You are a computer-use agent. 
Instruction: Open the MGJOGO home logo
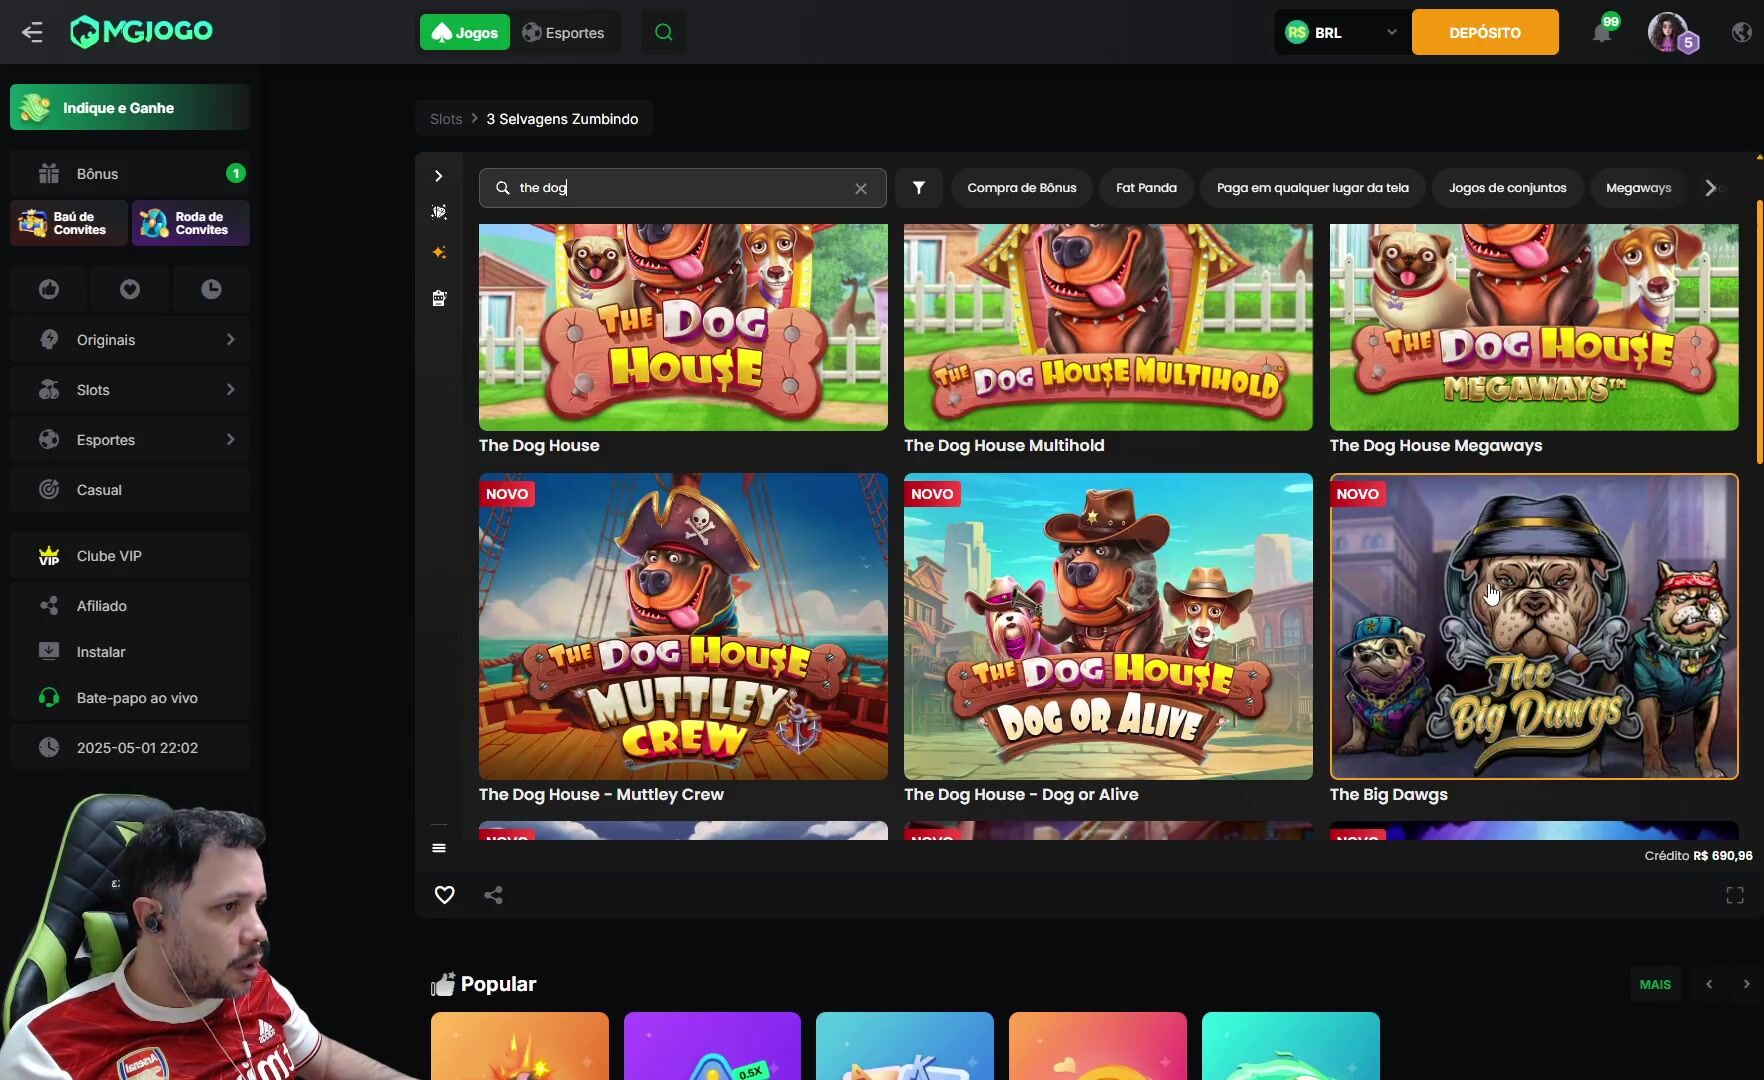click(141, 31)
